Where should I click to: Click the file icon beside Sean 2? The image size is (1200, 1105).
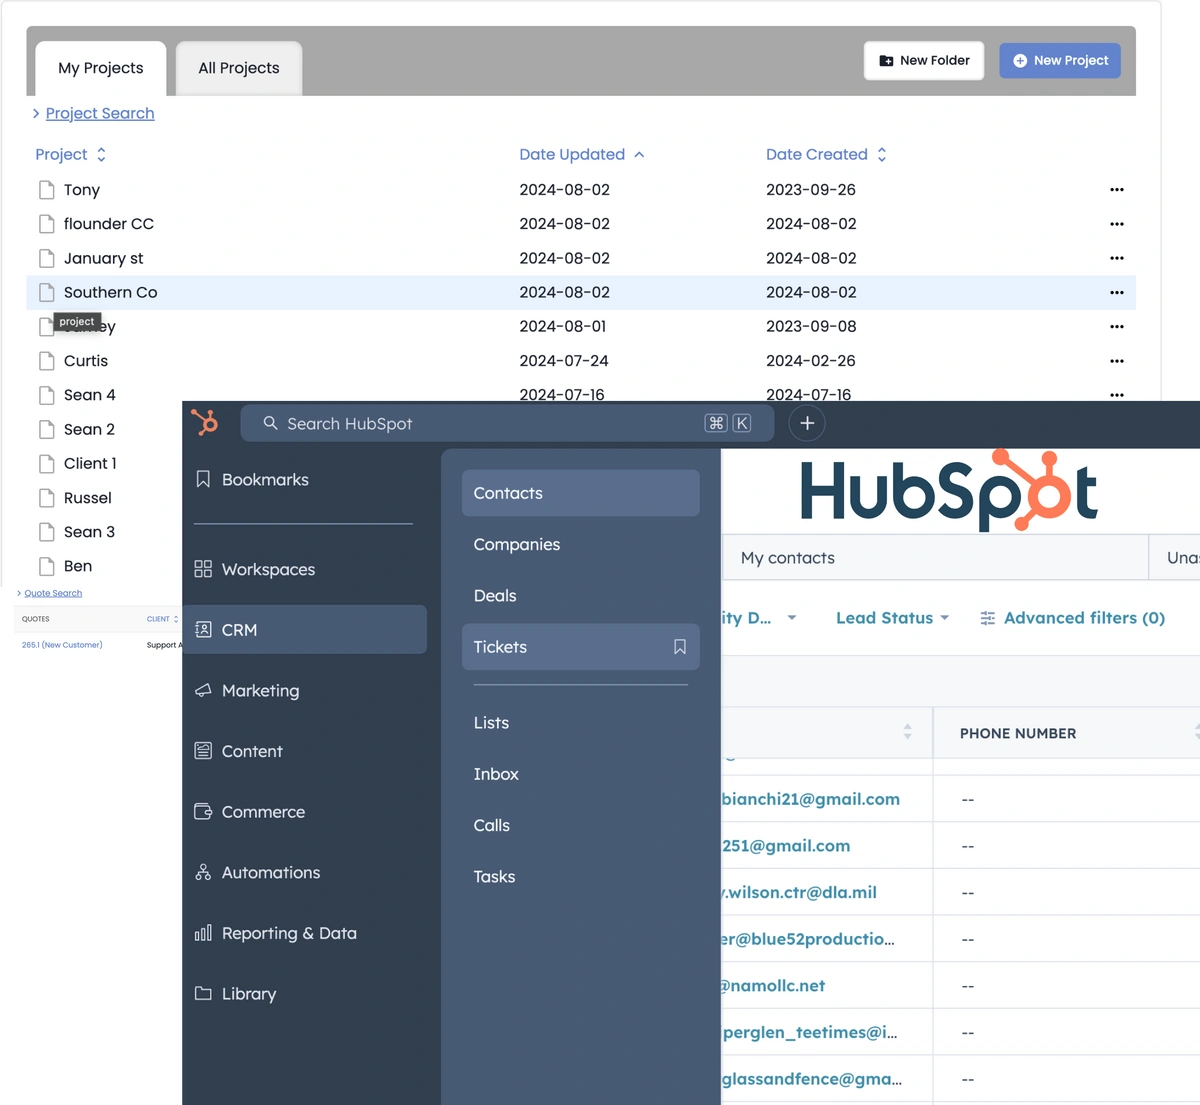click(x=46, y=429)
